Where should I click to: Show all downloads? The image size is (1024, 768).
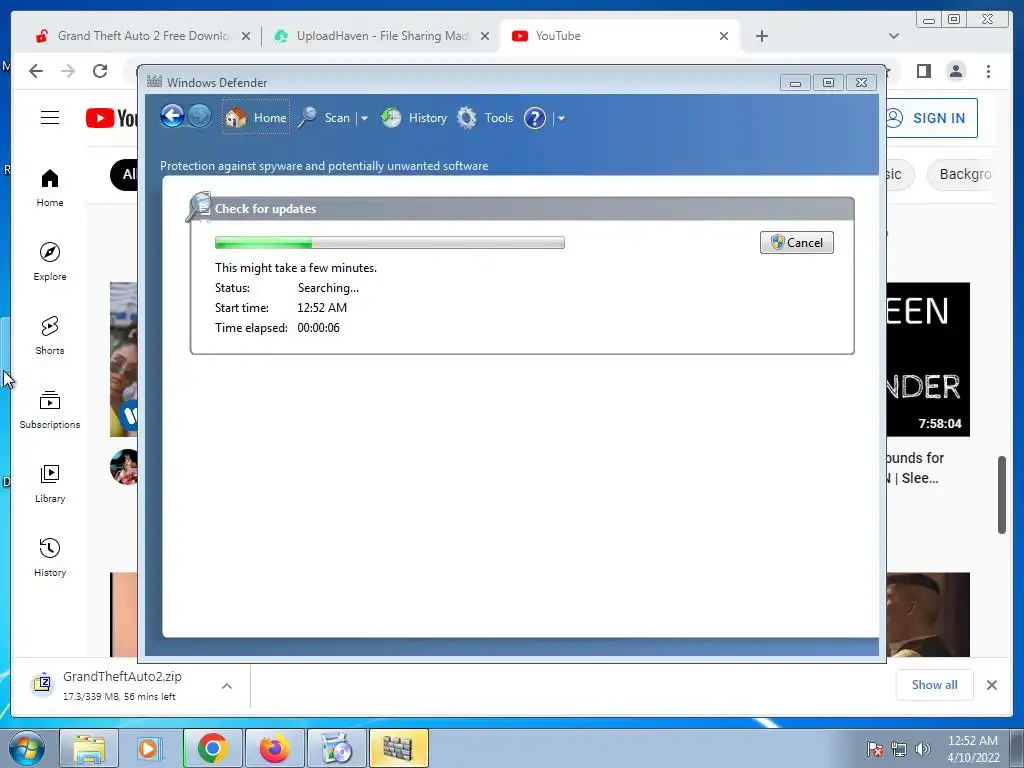click(935, 685)
